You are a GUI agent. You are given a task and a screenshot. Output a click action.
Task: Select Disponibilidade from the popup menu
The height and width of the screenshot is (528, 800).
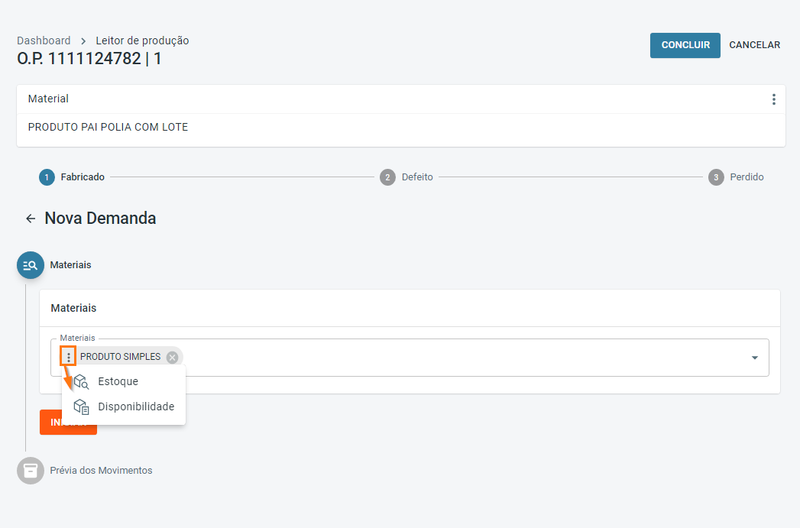pyautogui.click(x=136, y=407)
